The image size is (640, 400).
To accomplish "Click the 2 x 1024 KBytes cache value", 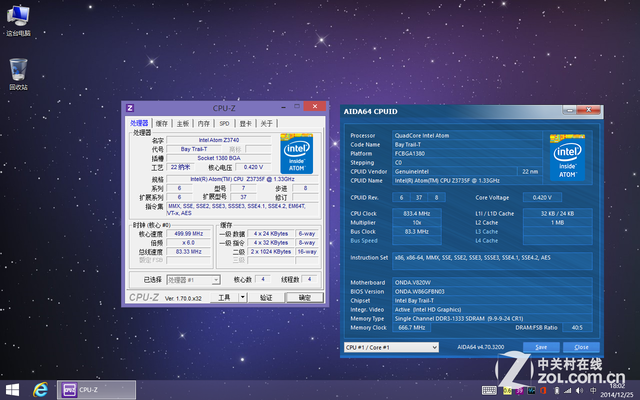I will [x=271, y=251].
